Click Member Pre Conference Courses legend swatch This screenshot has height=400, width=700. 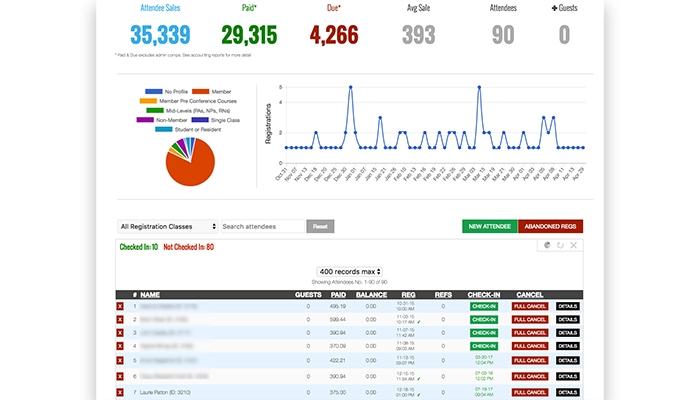click(148, 101)
